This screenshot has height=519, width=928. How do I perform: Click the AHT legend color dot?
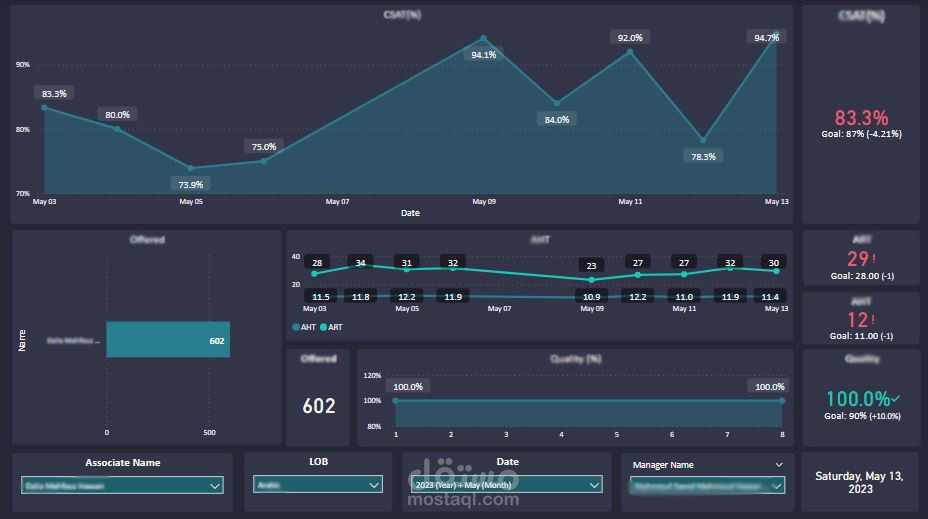(x=296, y=327)
